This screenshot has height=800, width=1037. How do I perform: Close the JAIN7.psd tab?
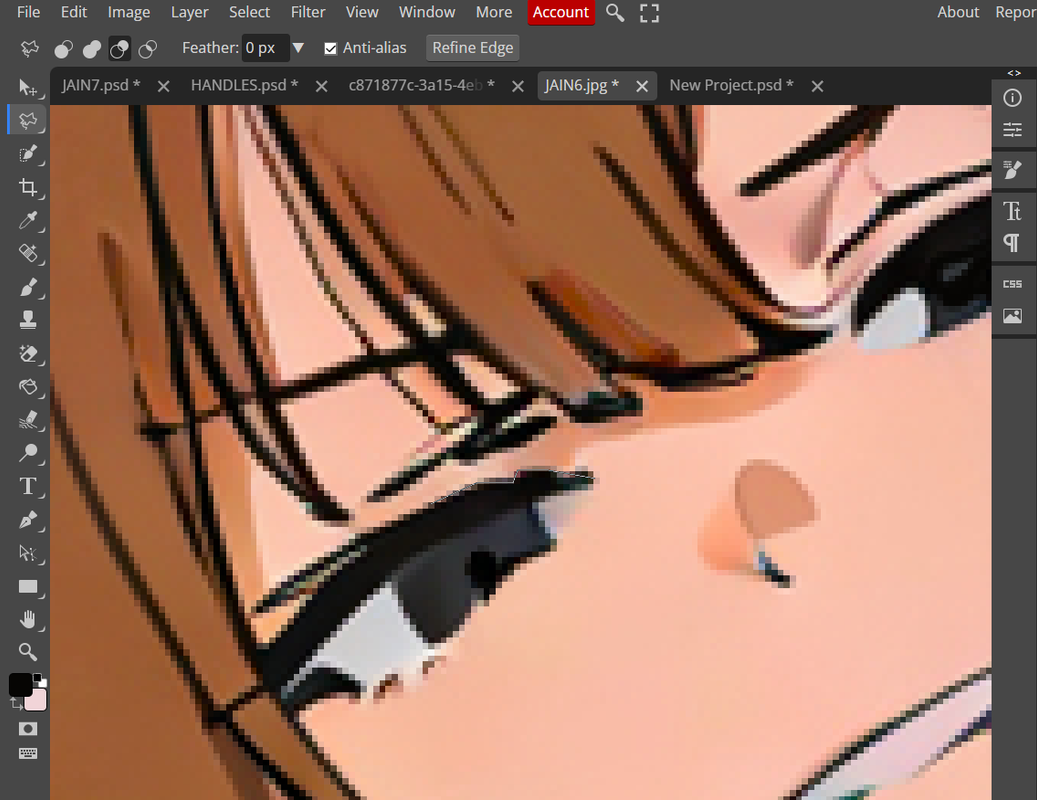click(163, 87)
